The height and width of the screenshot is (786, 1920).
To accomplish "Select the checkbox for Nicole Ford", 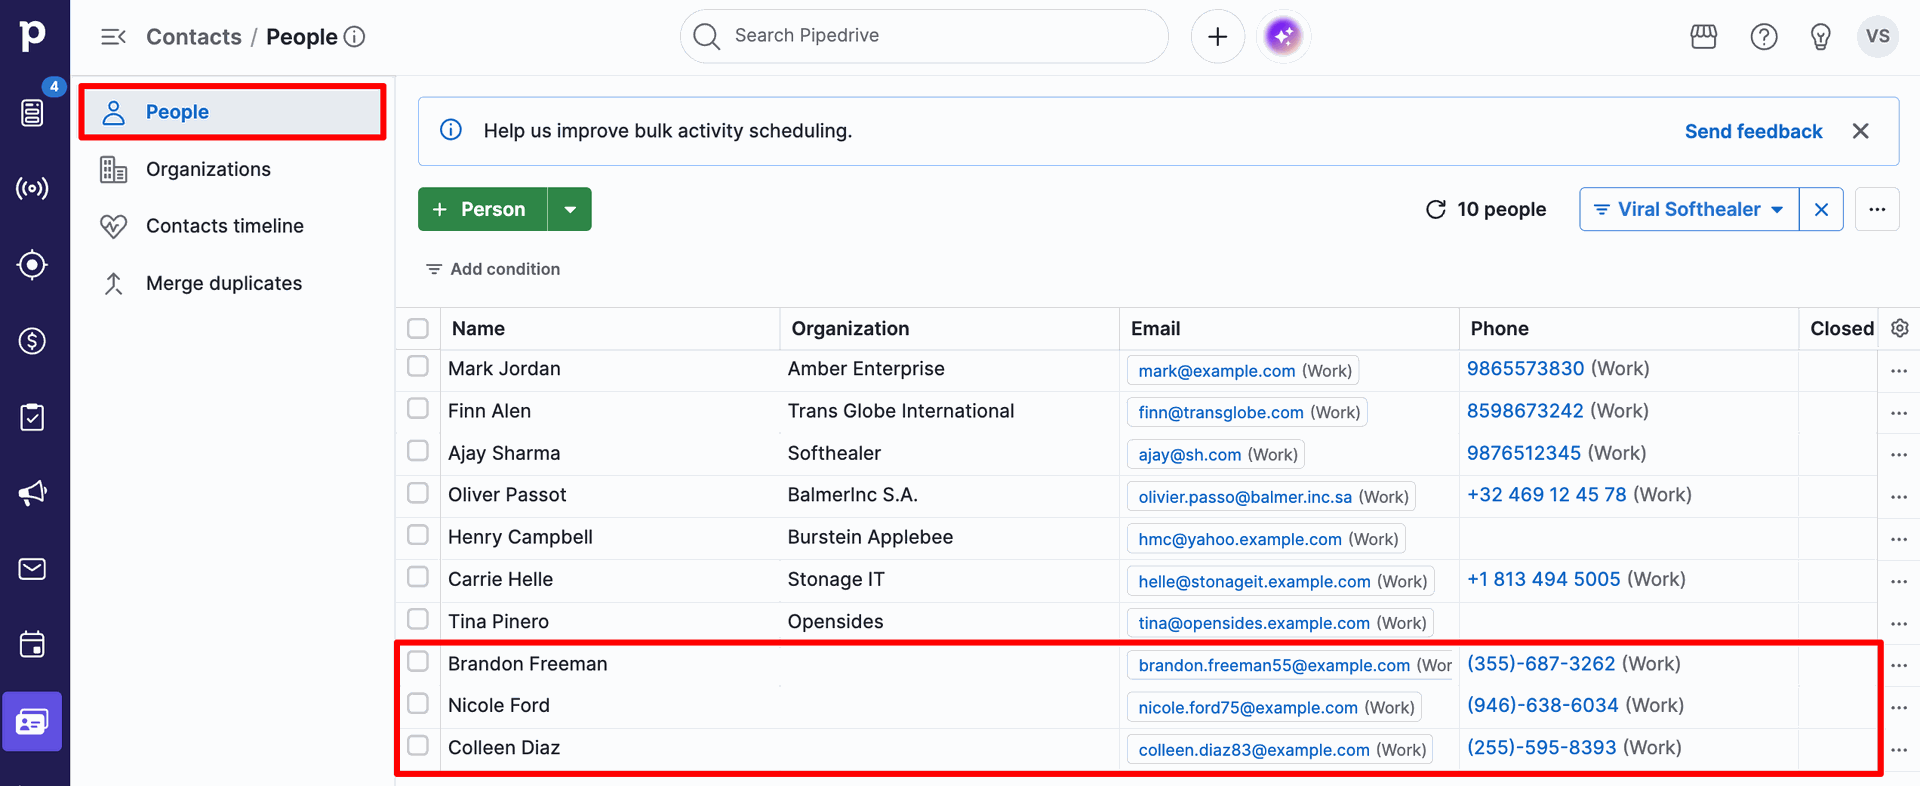I will point(418,704).
